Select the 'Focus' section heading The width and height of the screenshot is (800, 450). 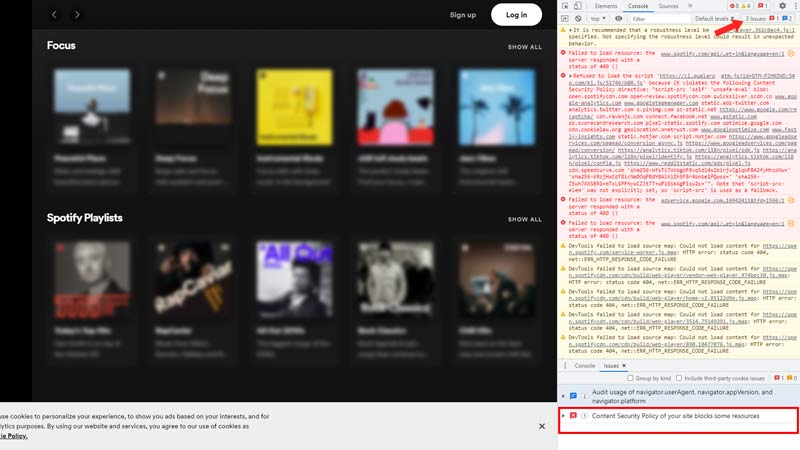click(x=61, y=45)
